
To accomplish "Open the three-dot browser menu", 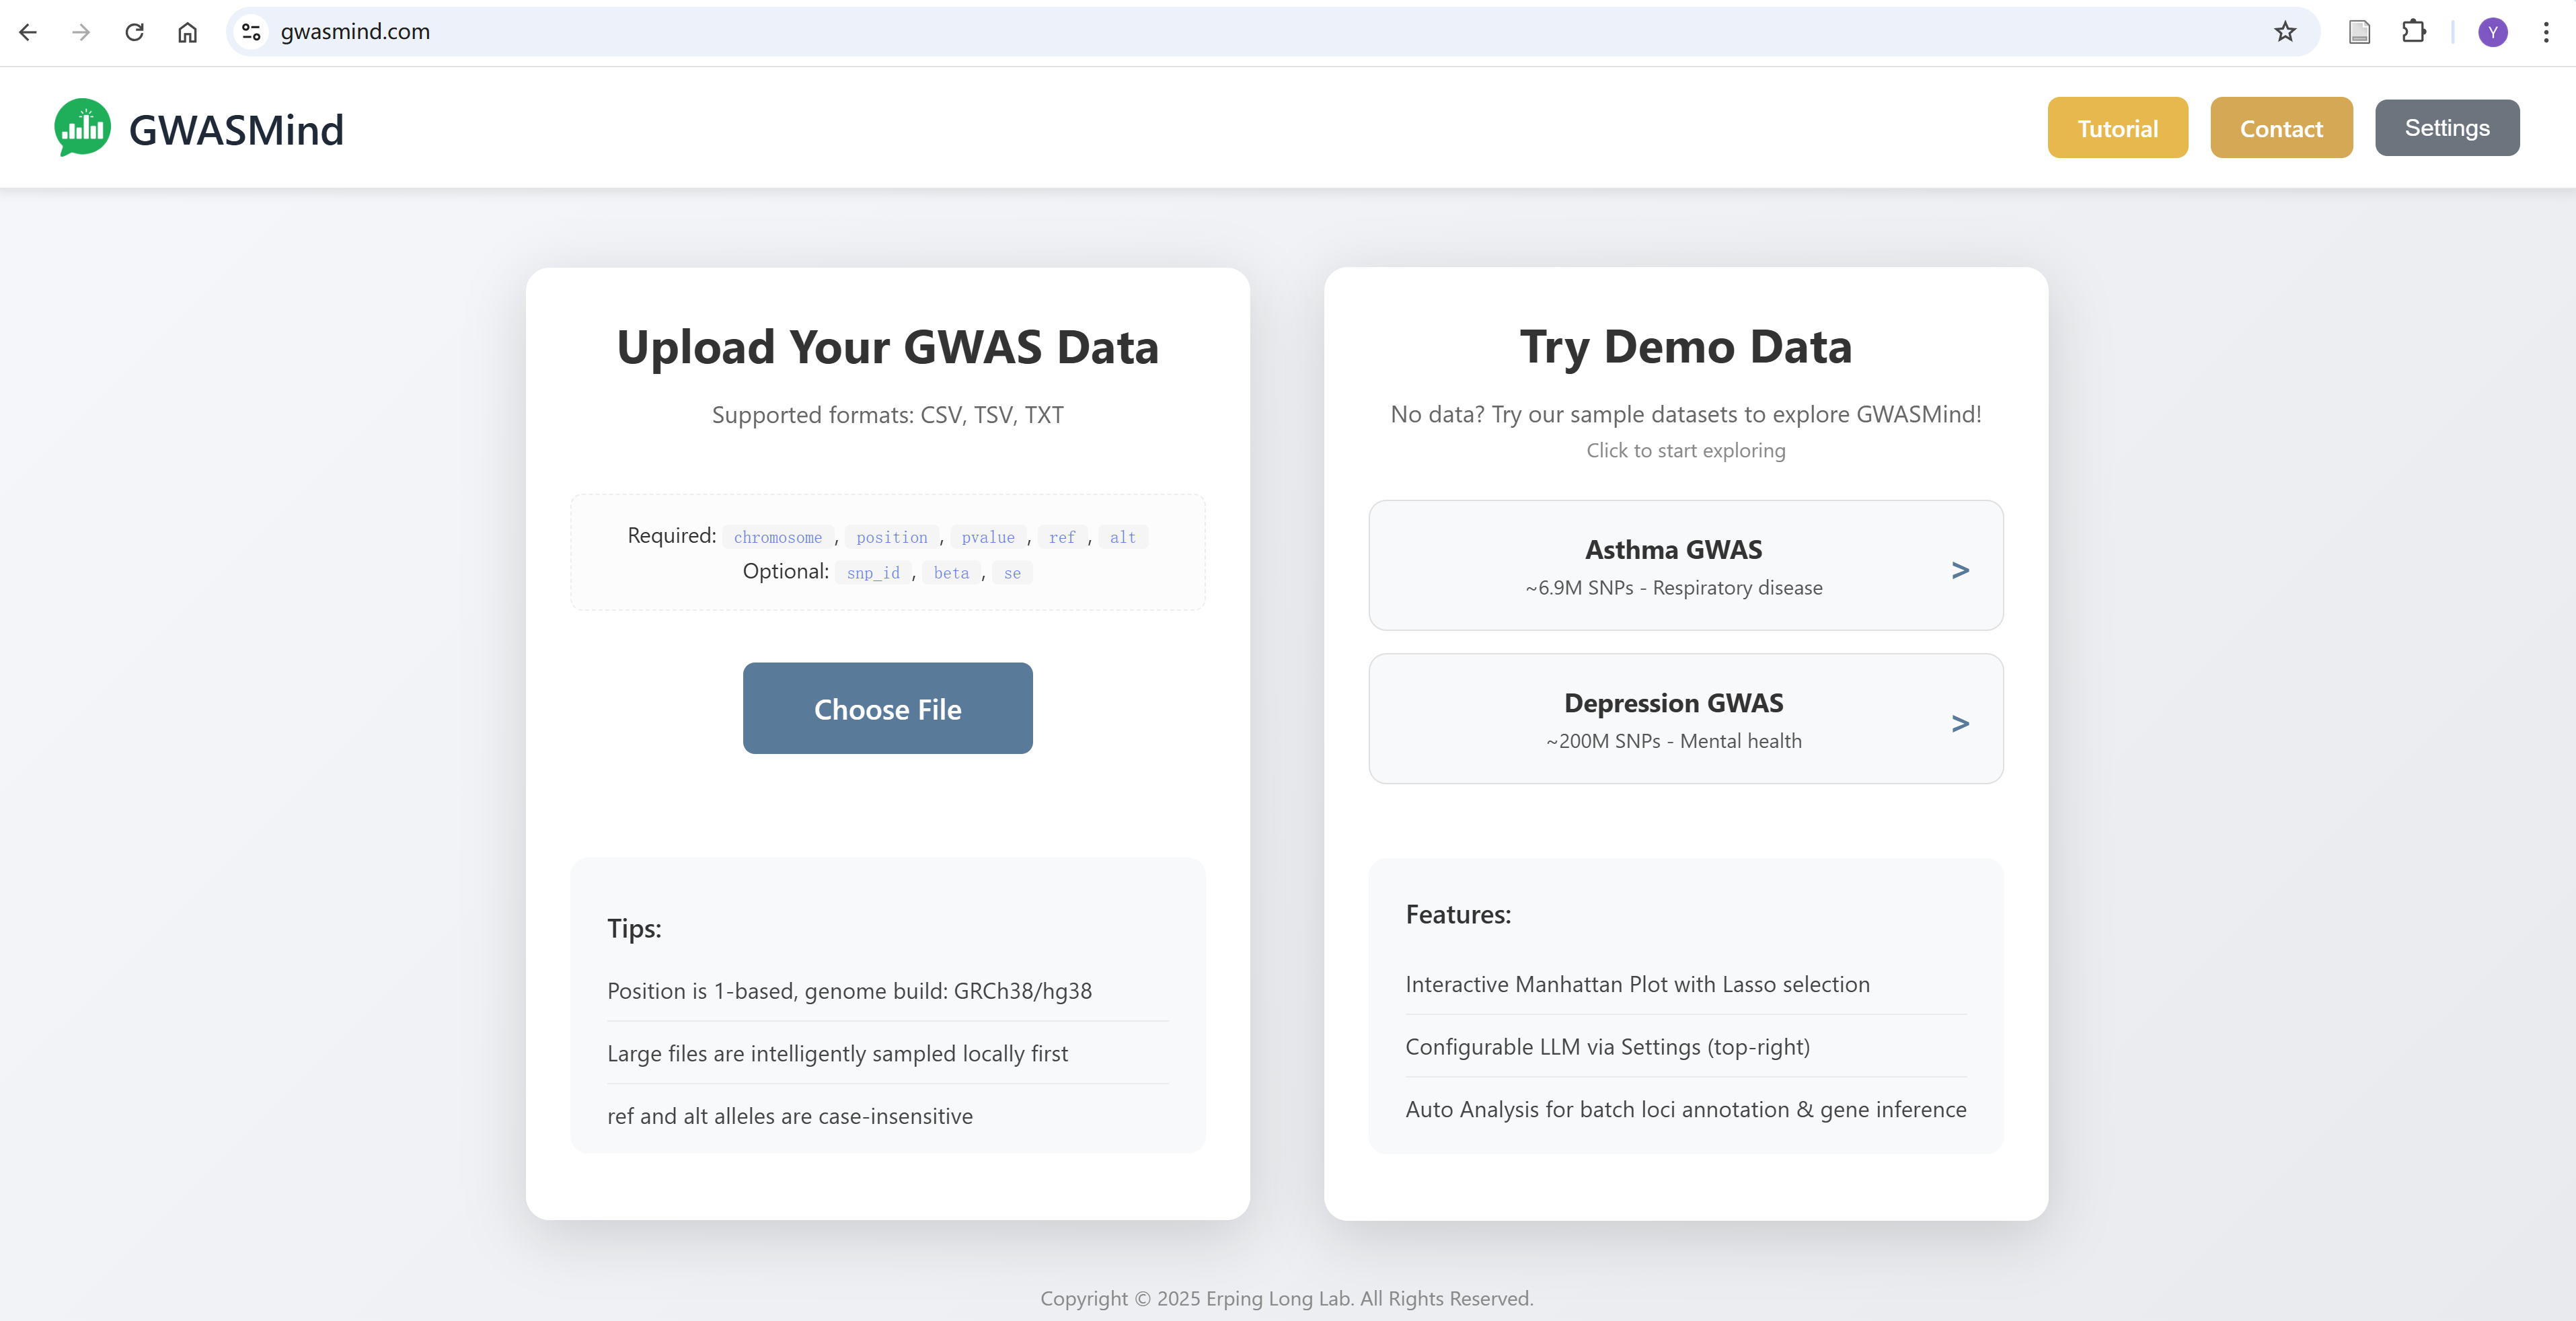I will (2546, 32).
